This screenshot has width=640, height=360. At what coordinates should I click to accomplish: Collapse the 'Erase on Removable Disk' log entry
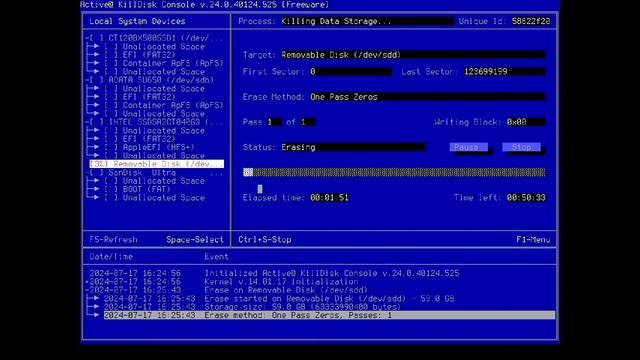click(x=87, y=290)
